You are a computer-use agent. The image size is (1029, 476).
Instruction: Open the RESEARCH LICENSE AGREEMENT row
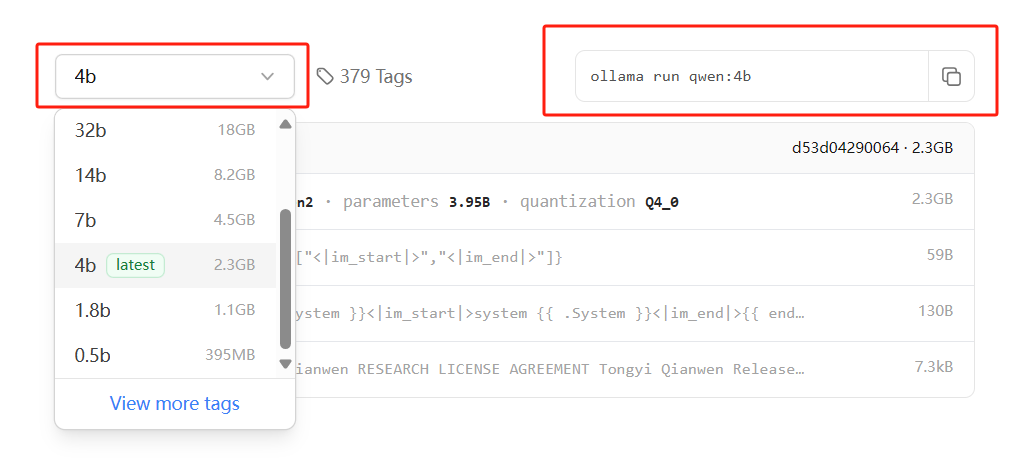click(x=635, y=369)
